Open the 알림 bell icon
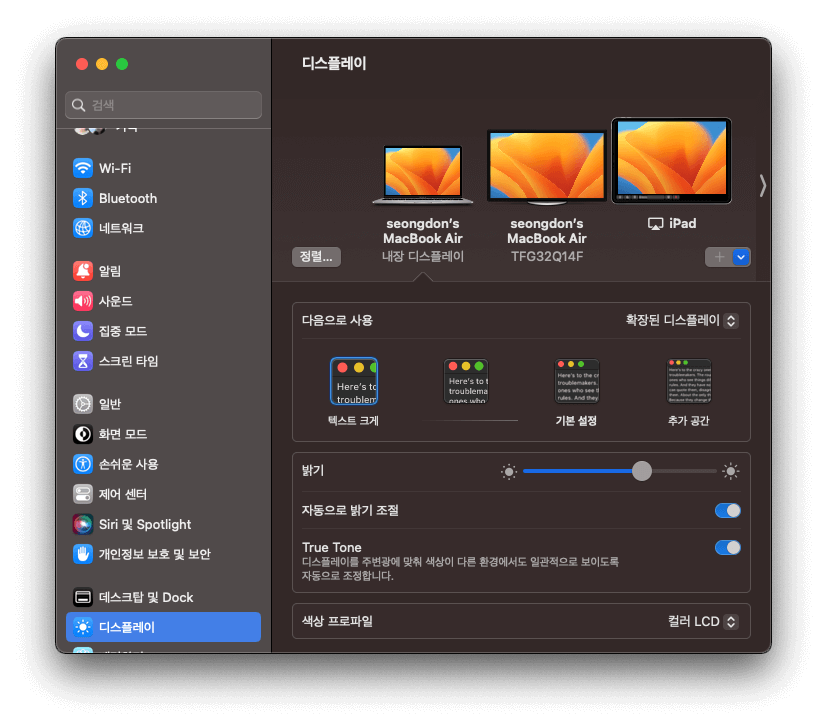 tap(83, 271)
